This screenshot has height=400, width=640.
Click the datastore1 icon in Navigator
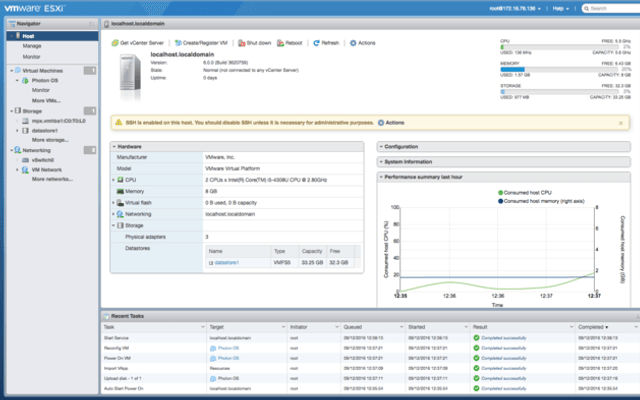coord(25,131)
